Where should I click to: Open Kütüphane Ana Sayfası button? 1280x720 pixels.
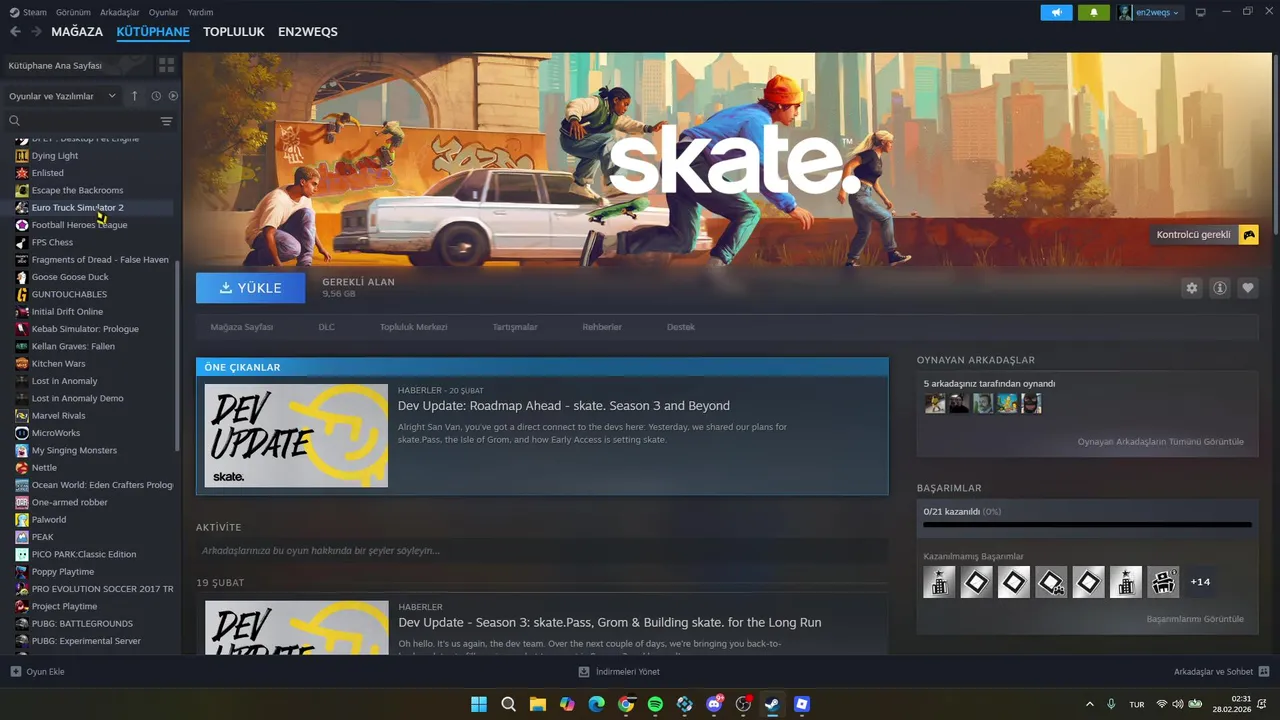[x=76, y=65]
